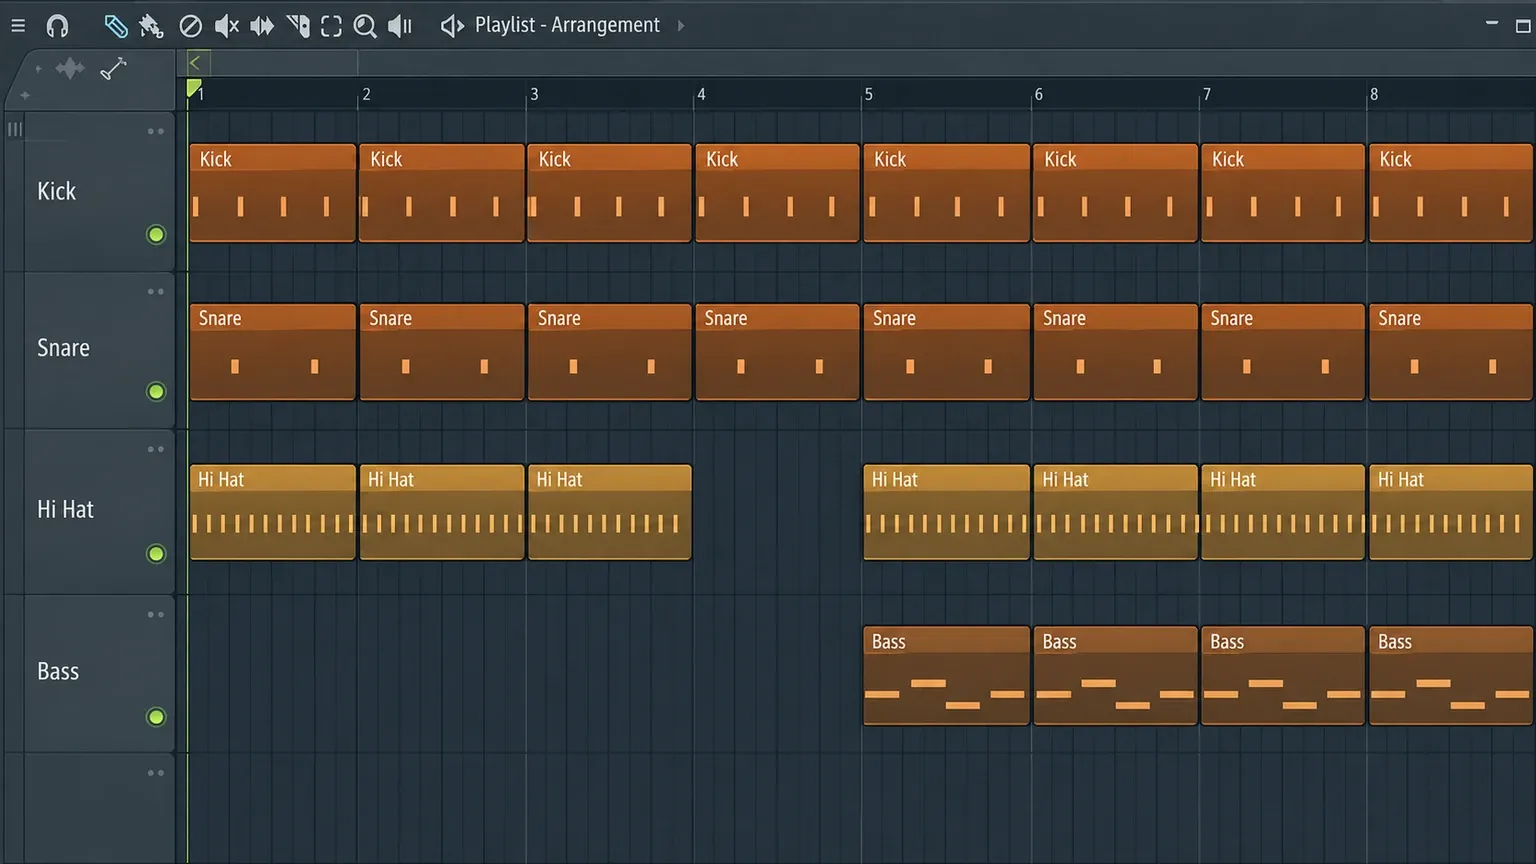Open Hi Hat track options dots
The height and width of the screenshot is (864, 1536).
156,449
